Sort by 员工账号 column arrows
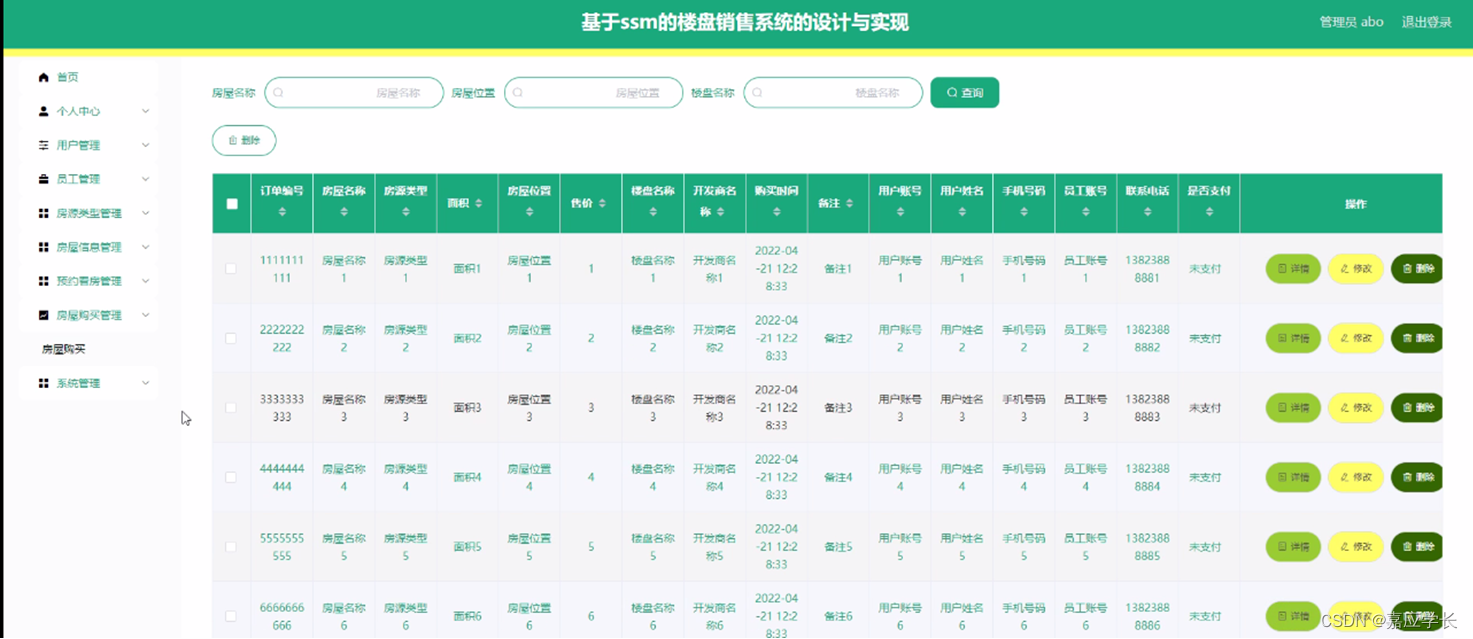Image resolution: width=1473 pixels, height=639 pixels. coord(1086,212)
